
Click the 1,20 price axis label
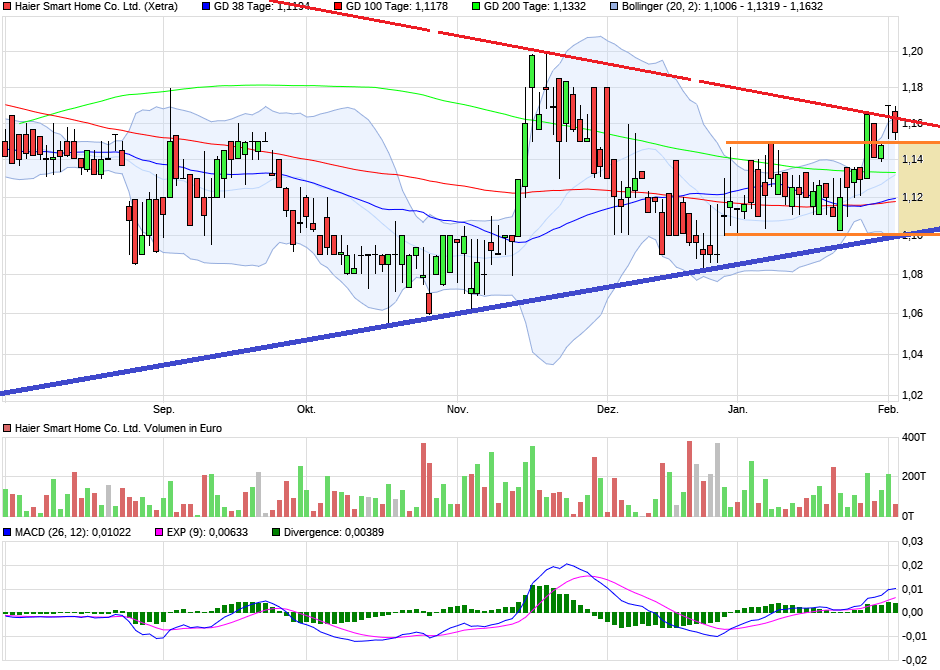click(911, 51)
